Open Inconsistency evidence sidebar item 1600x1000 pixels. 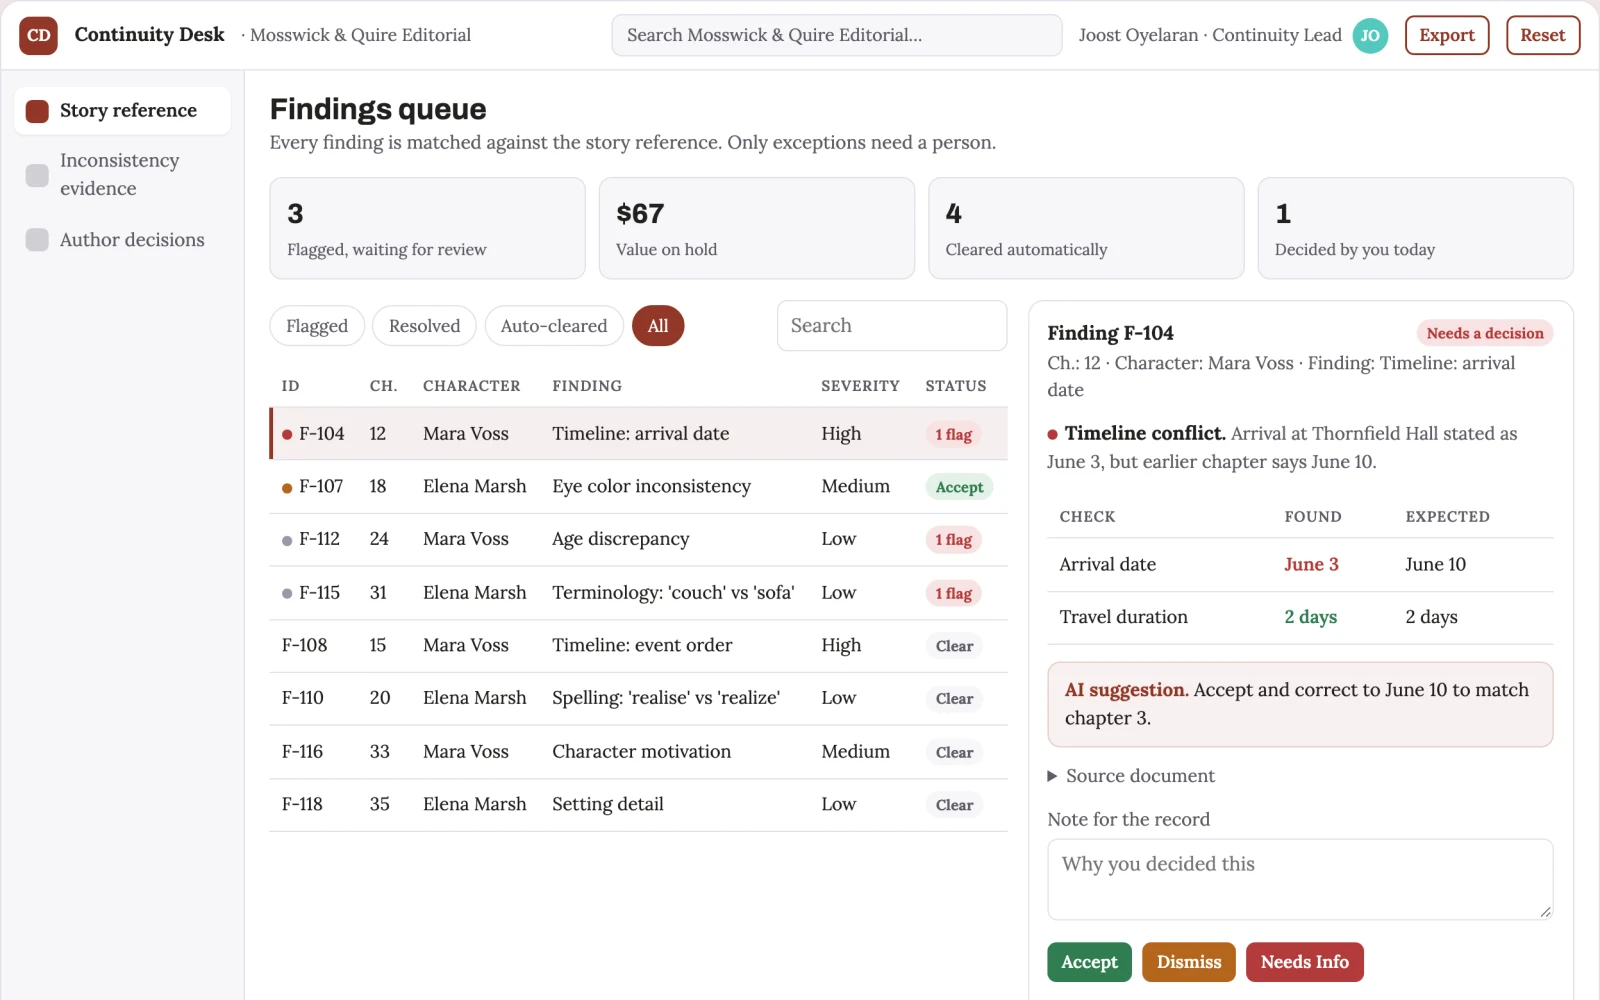pyautogui.click(x=122, y=174)
